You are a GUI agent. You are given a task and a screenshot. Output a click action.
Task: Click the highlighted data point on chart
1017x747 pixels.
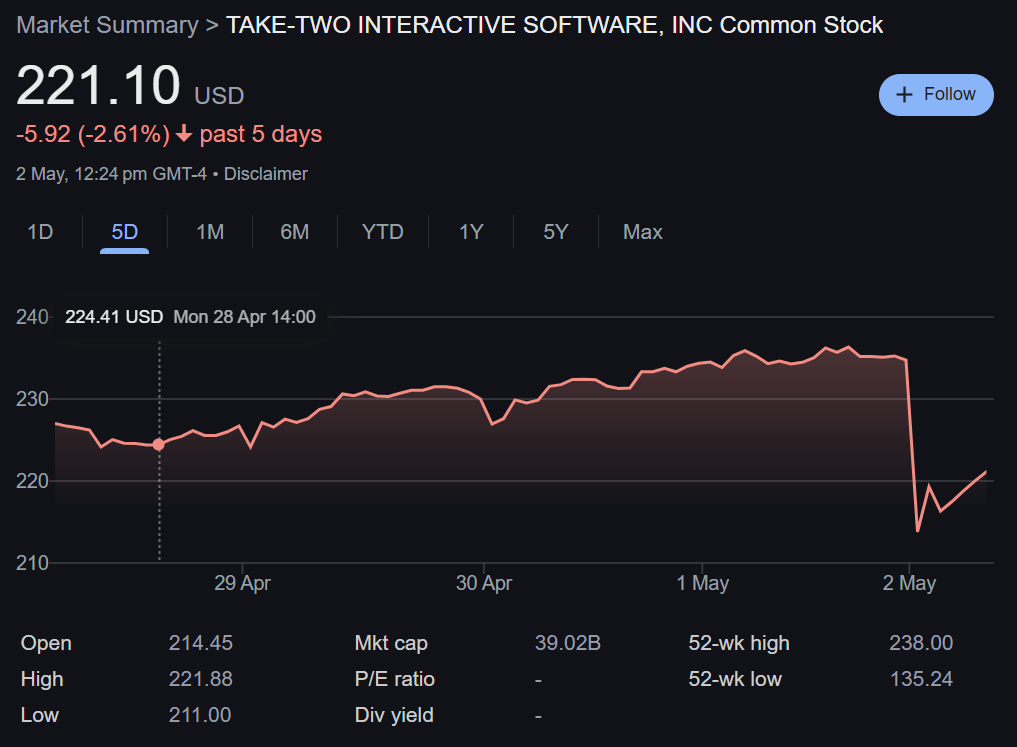[x=158, y=444]
